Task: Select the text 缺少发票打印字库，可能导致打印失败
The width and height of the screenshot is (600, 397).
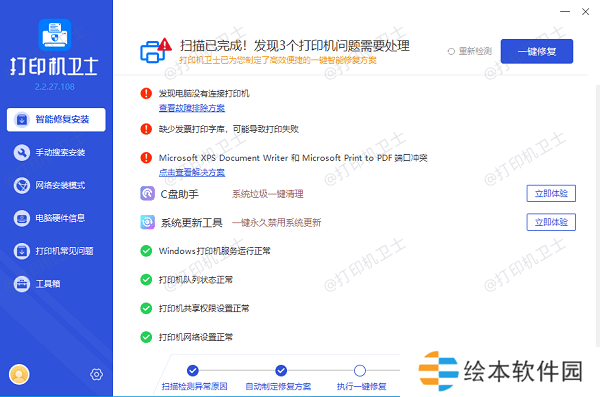Action: [228, 129]
